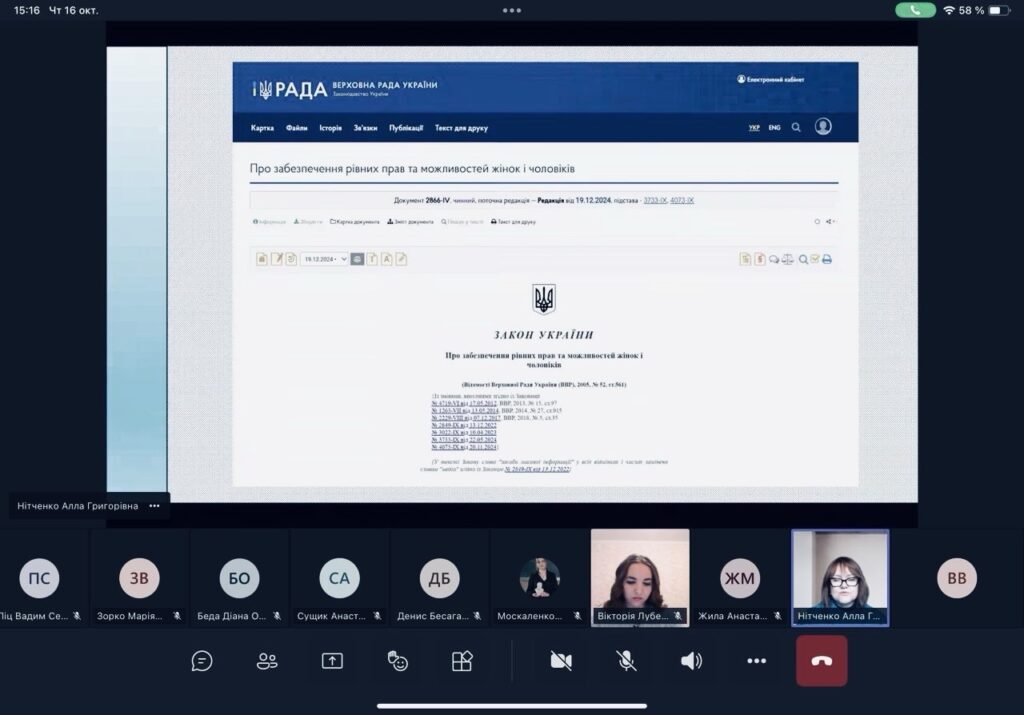
Task: Tap the СА participant avatar
Action: 339,578
